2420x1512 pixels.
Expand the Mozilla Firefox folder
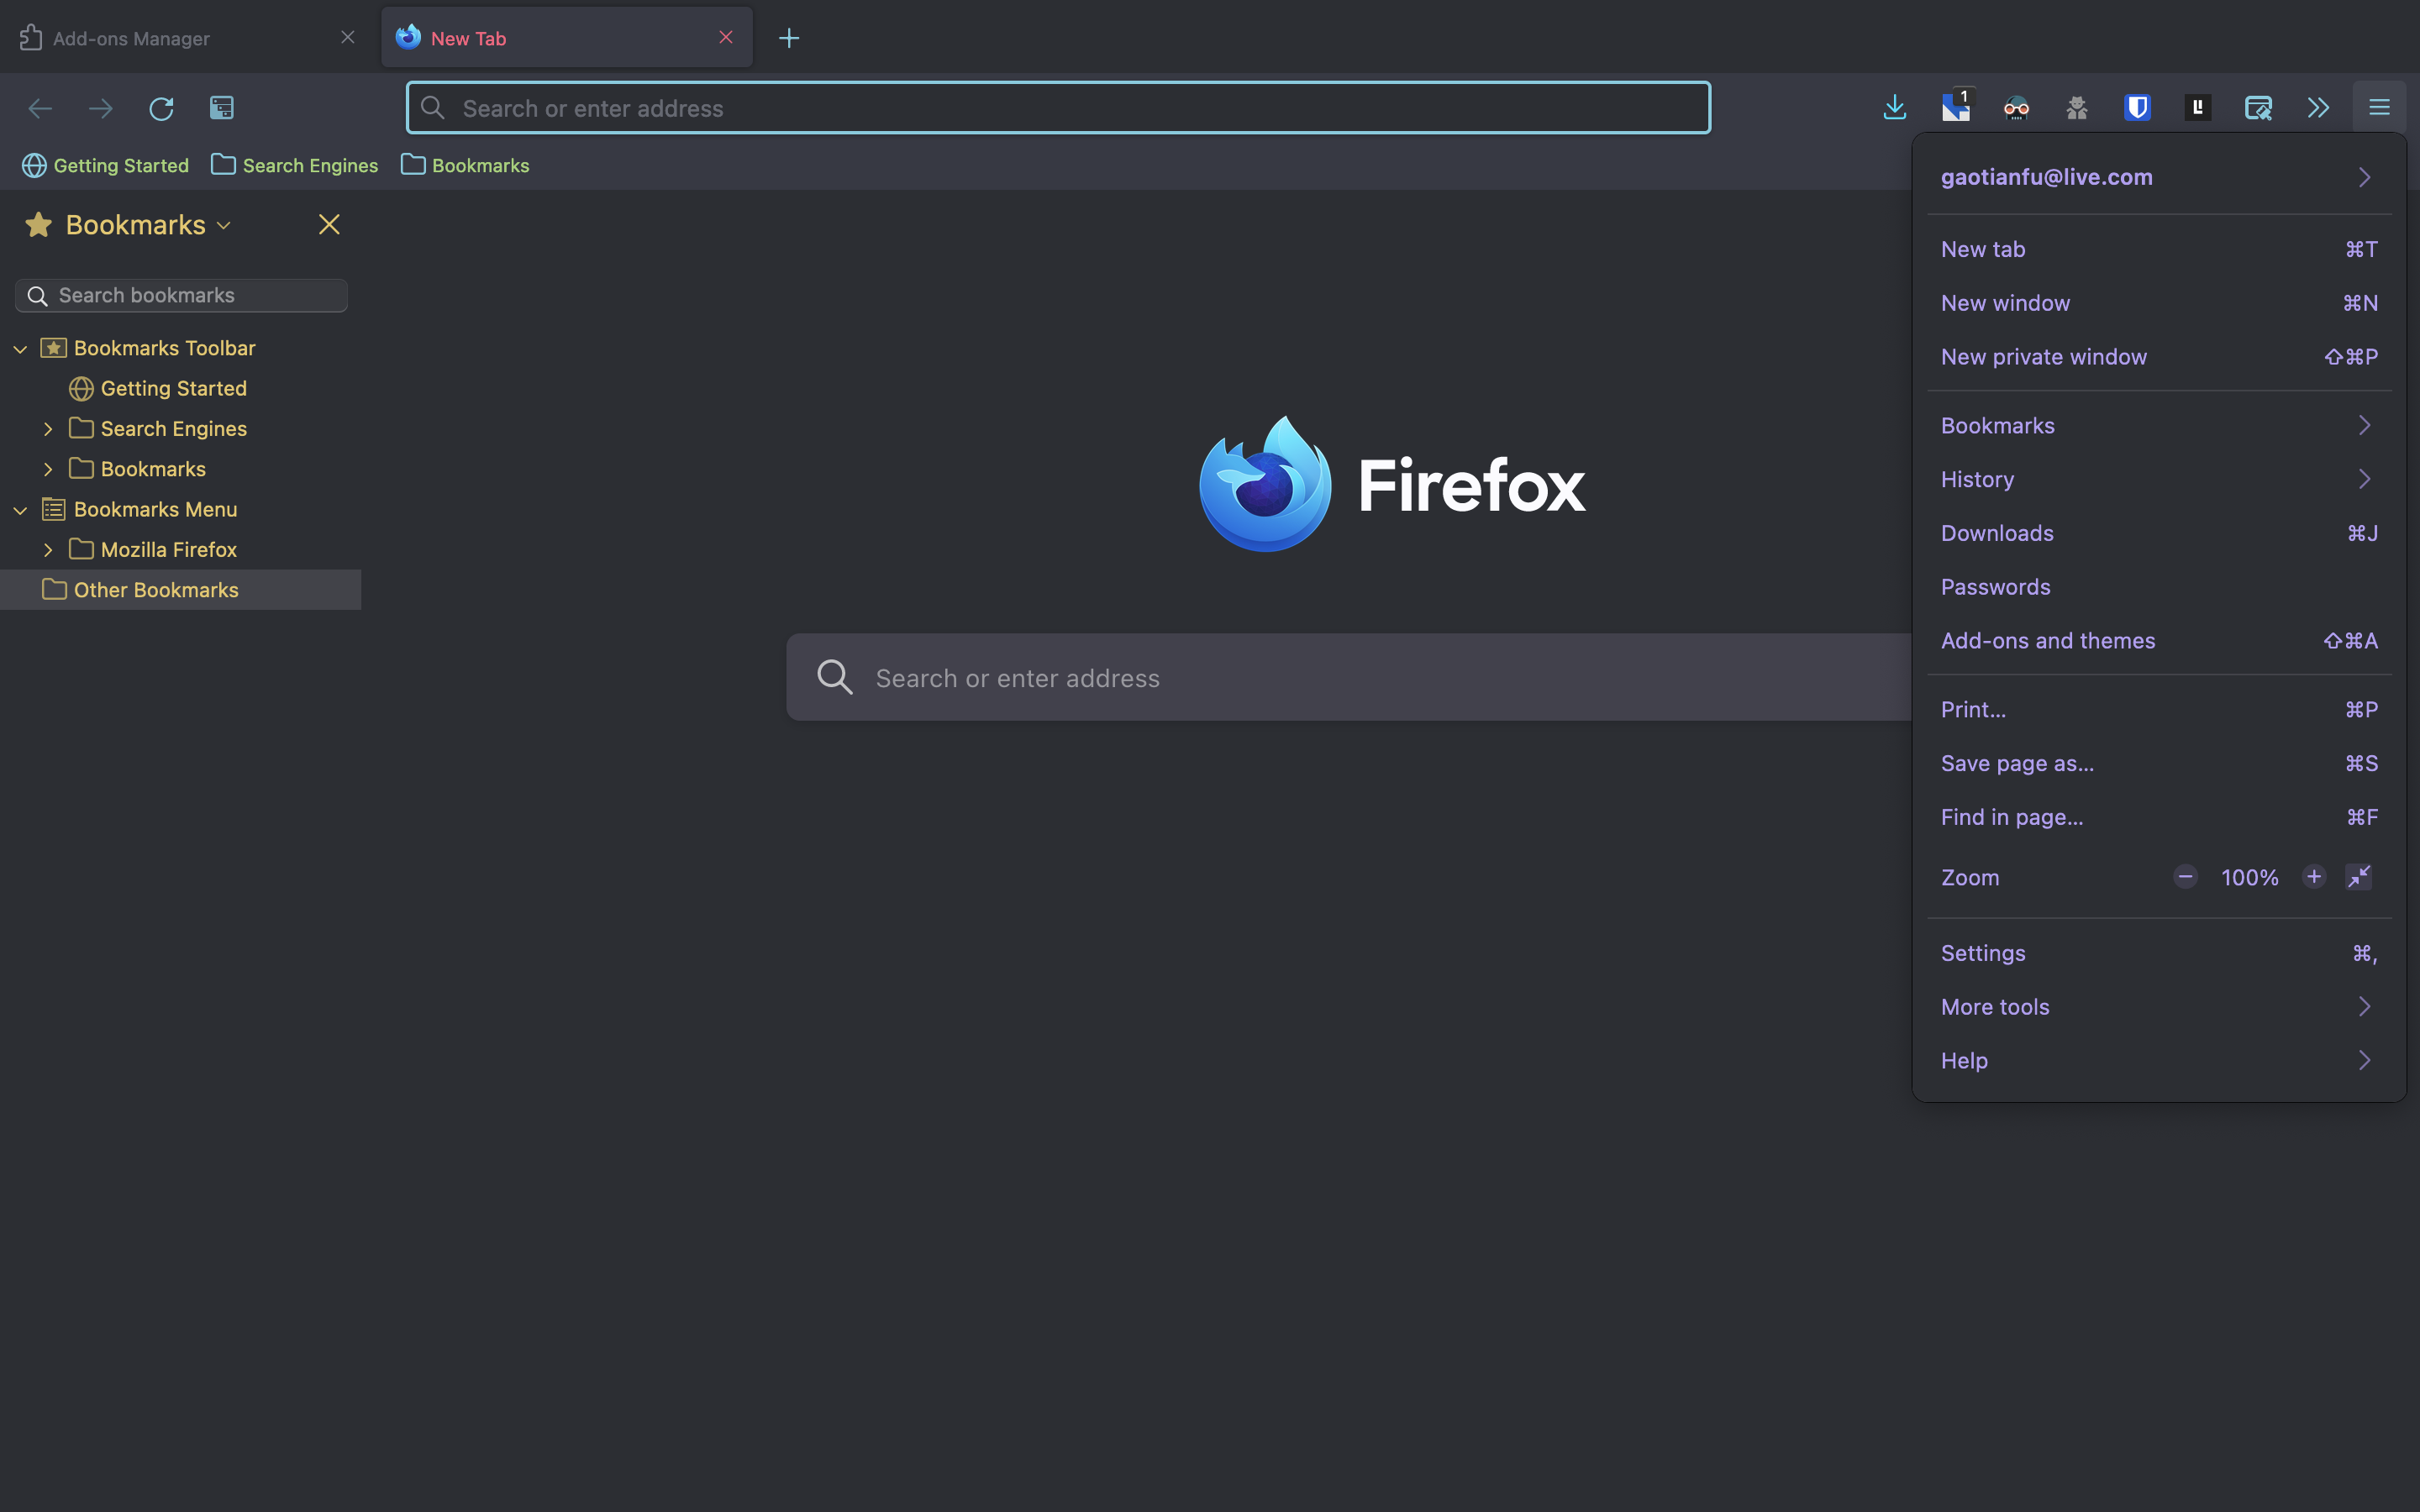pos(48,550)
